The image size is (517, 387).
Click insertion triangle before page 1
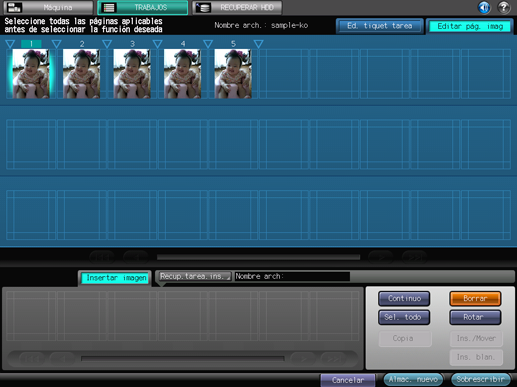click(10, 44)
